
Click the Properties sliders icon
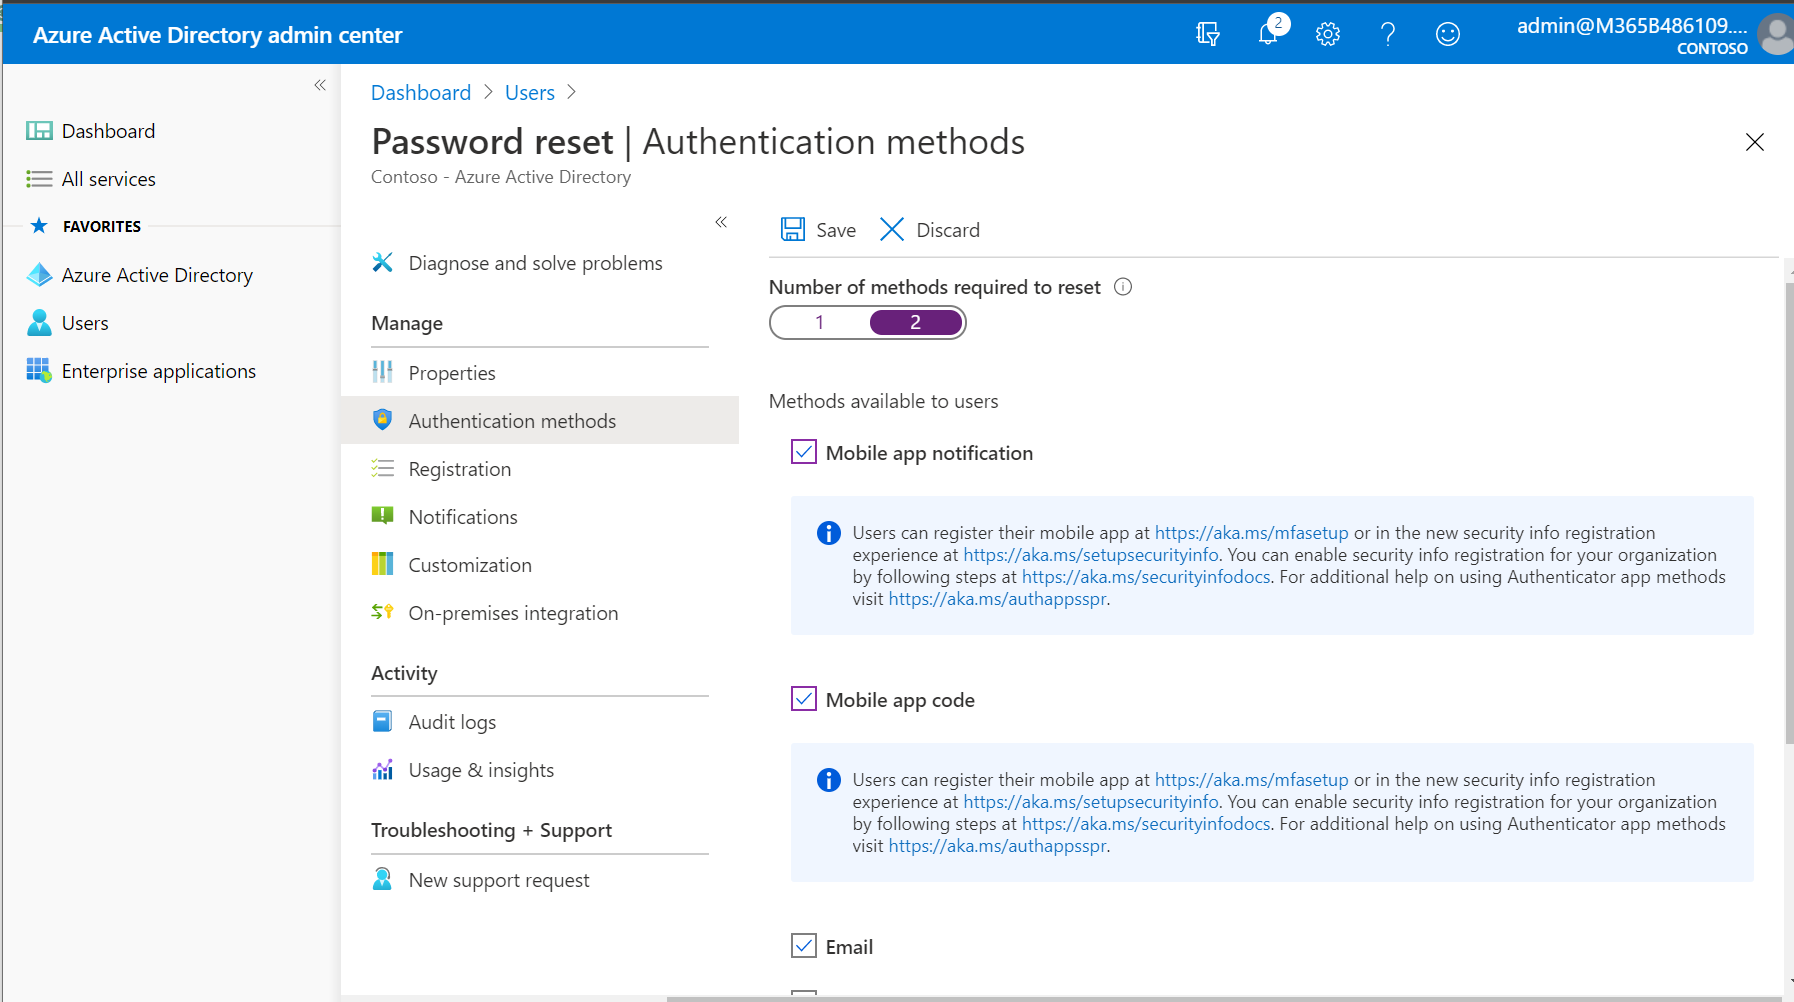pos(382,372)
